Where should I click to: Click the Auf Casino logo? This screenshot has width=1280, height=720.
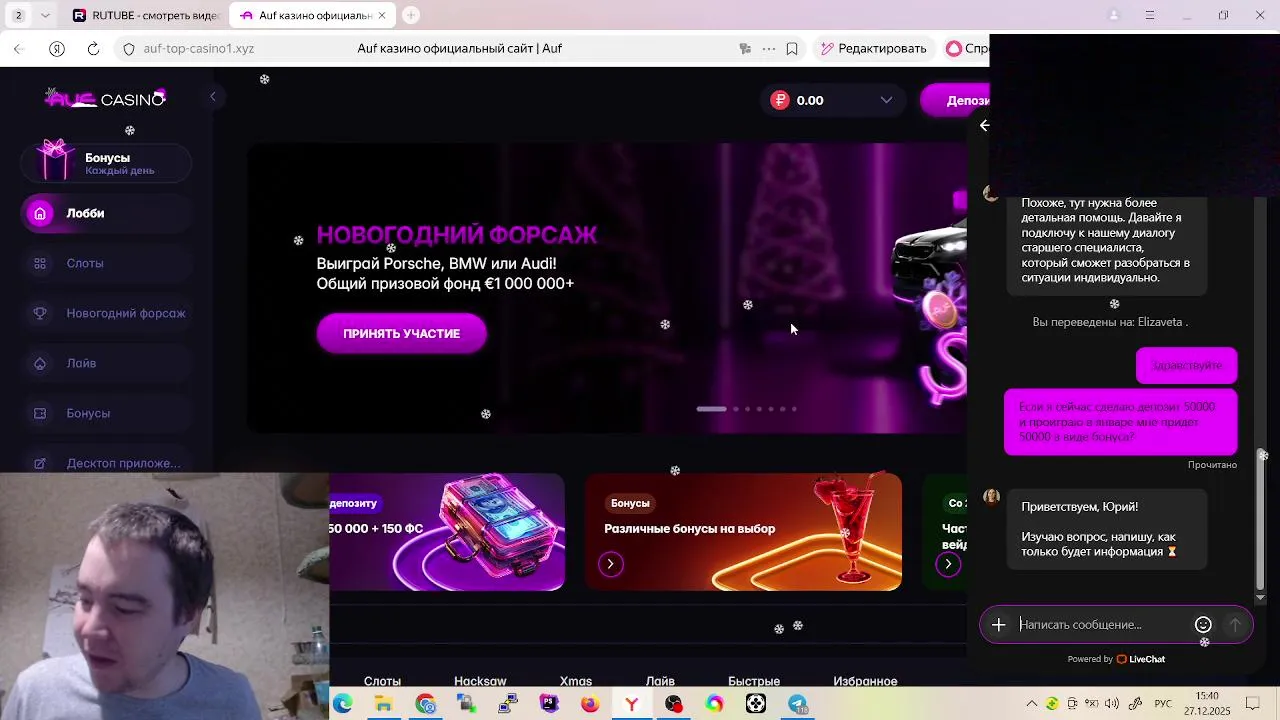106,98
